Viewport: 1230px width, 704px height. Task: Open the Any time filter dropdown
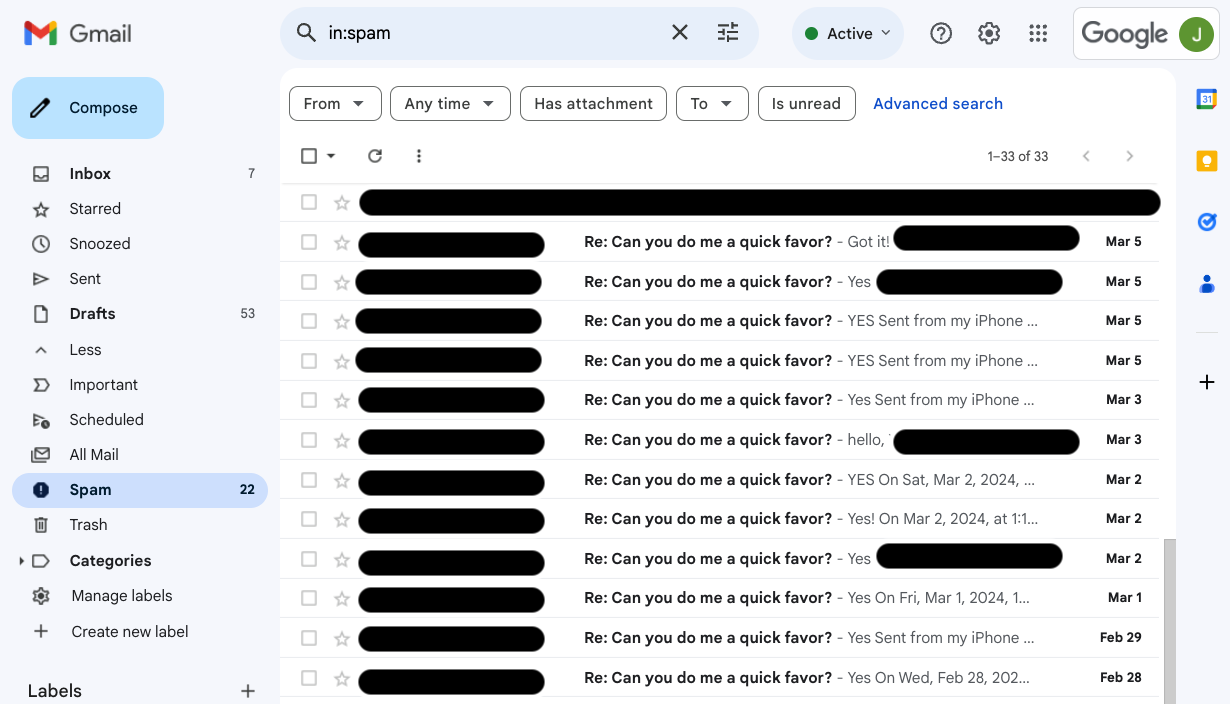point(450,103)
